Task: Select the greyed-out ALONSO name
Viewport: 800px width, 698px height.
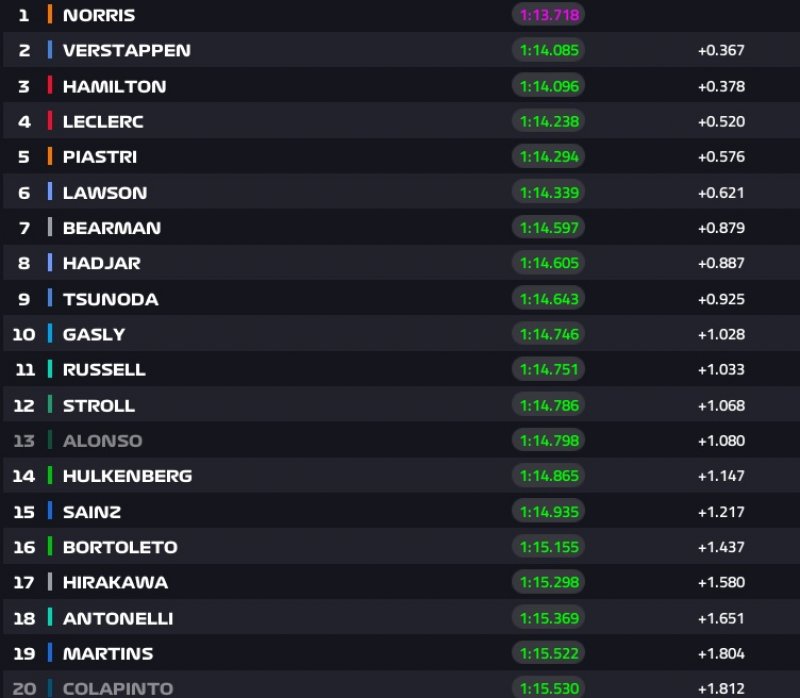Action: tap(102, 441)
